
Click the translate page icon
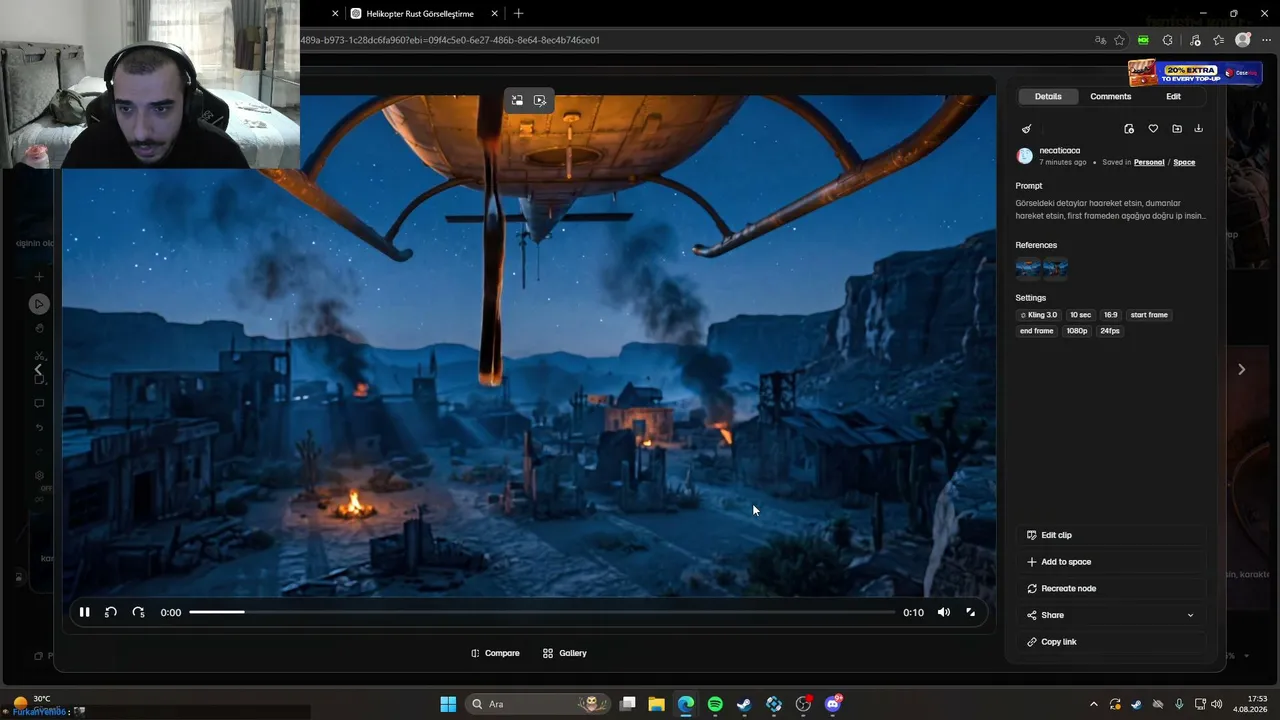tap(1100, 40)
